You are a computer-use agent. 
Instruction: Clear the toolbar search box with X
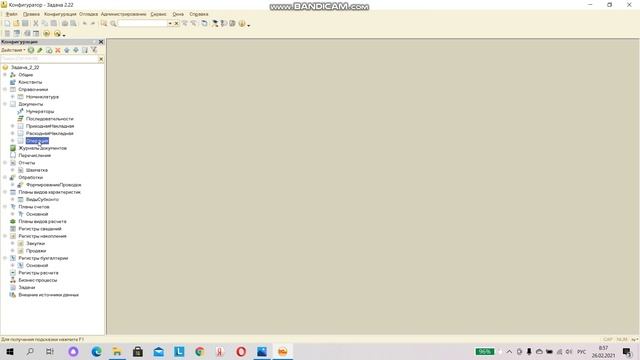pos(176,24)
